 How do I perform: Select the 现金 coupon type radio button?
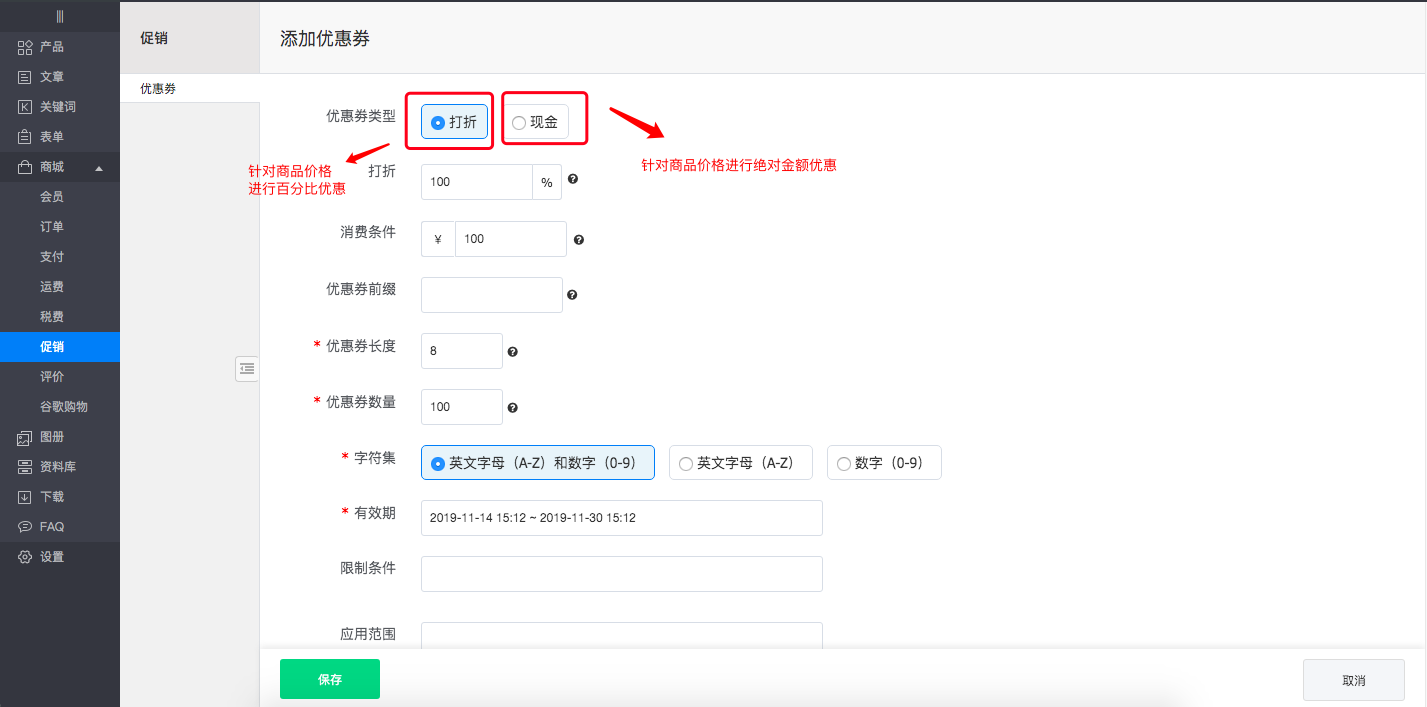pyautogui.click(x=519, y=123)
